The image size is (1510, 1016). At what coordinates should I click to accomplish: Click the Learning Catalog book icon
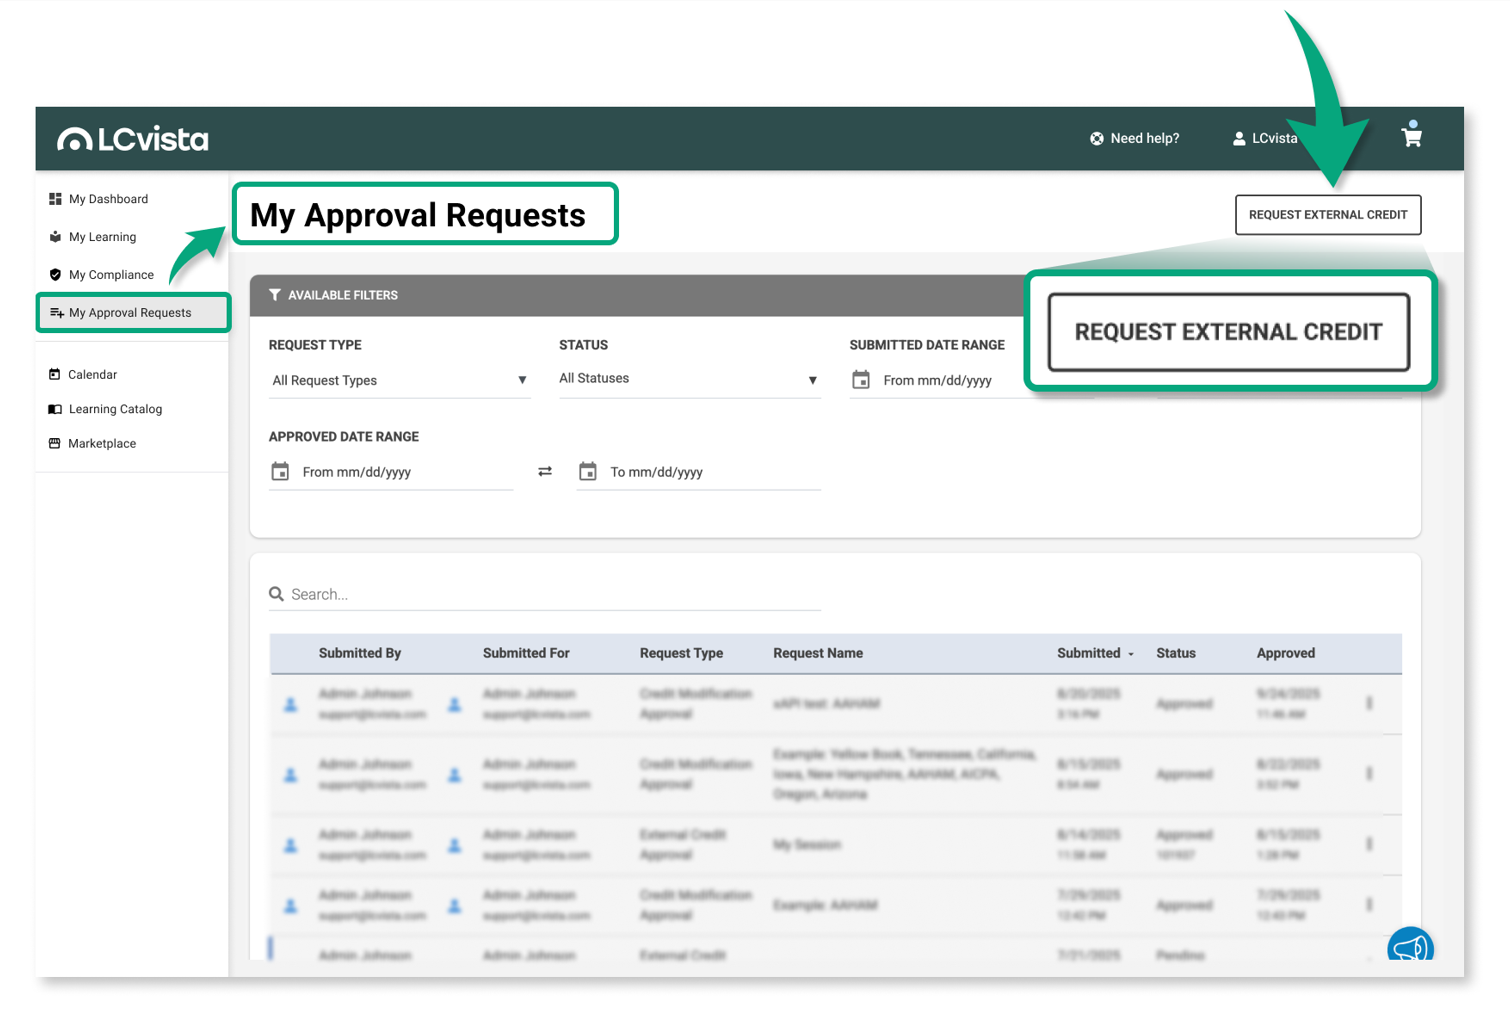click(x=55, y=409)
